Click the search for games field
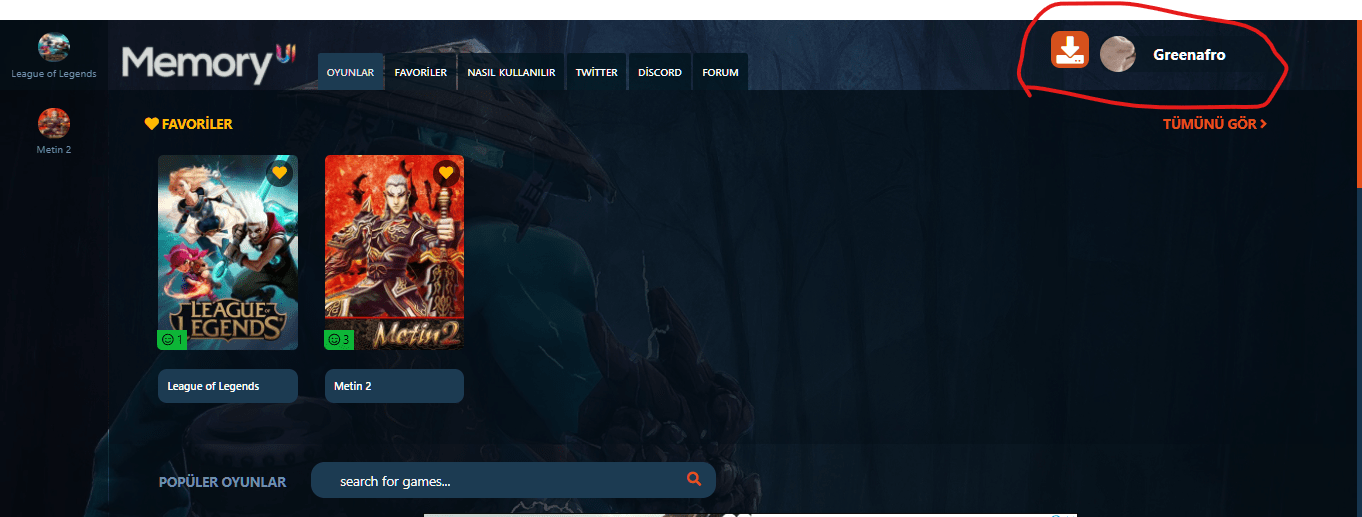The width and height of the screenshot is (1362, 517). [x=513, y=480]
